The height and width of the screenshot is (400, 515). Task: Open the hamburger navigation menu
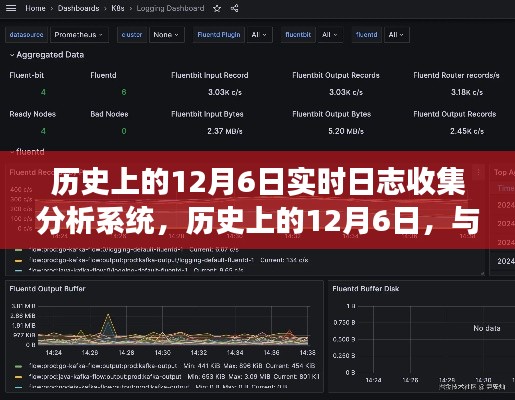tap(11, 8)
